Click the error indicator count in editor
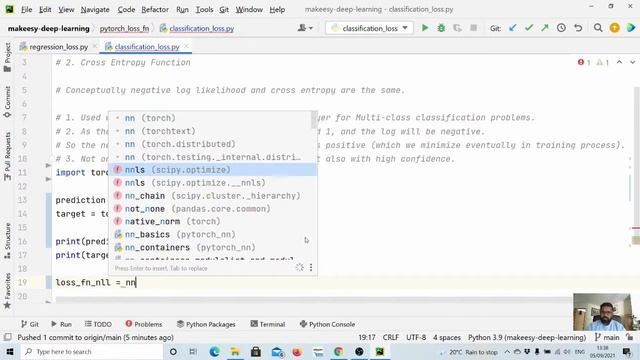 click(x=584, y=62)
